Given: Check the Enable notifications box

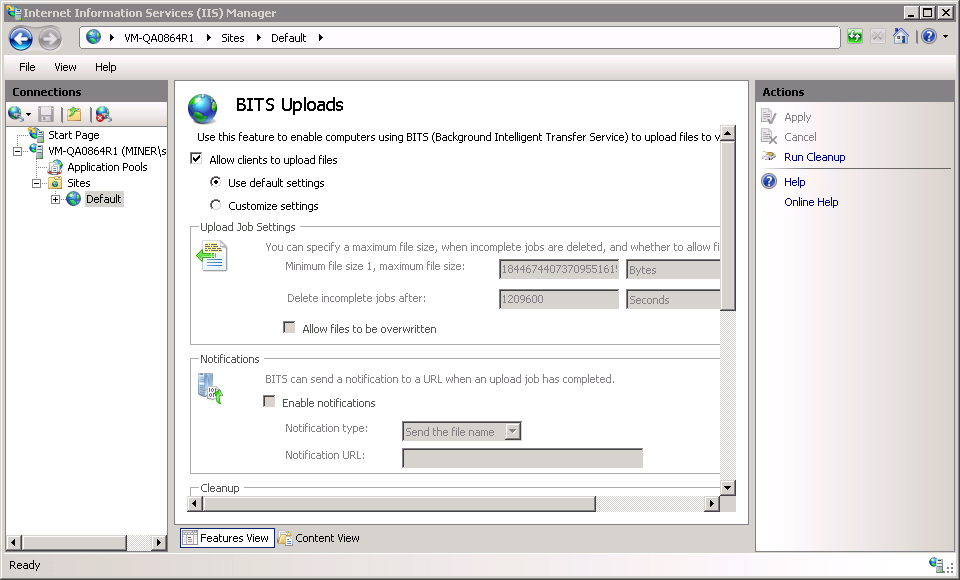Looking at the screenshot, I should (x=269, y=402).
